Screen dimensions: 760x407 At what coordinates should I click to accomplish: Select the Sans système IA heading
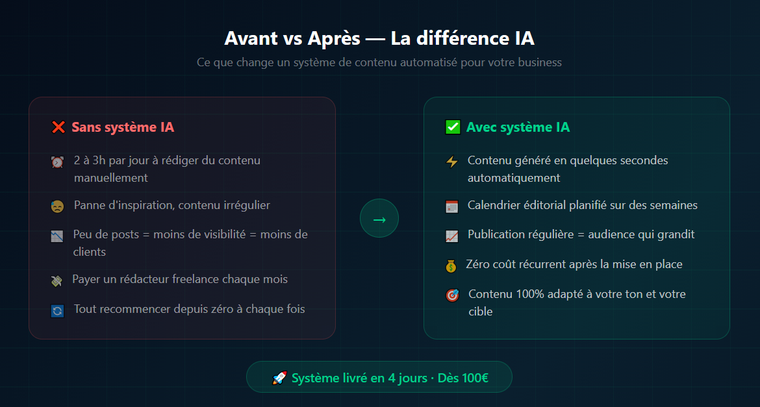(124, 127)
